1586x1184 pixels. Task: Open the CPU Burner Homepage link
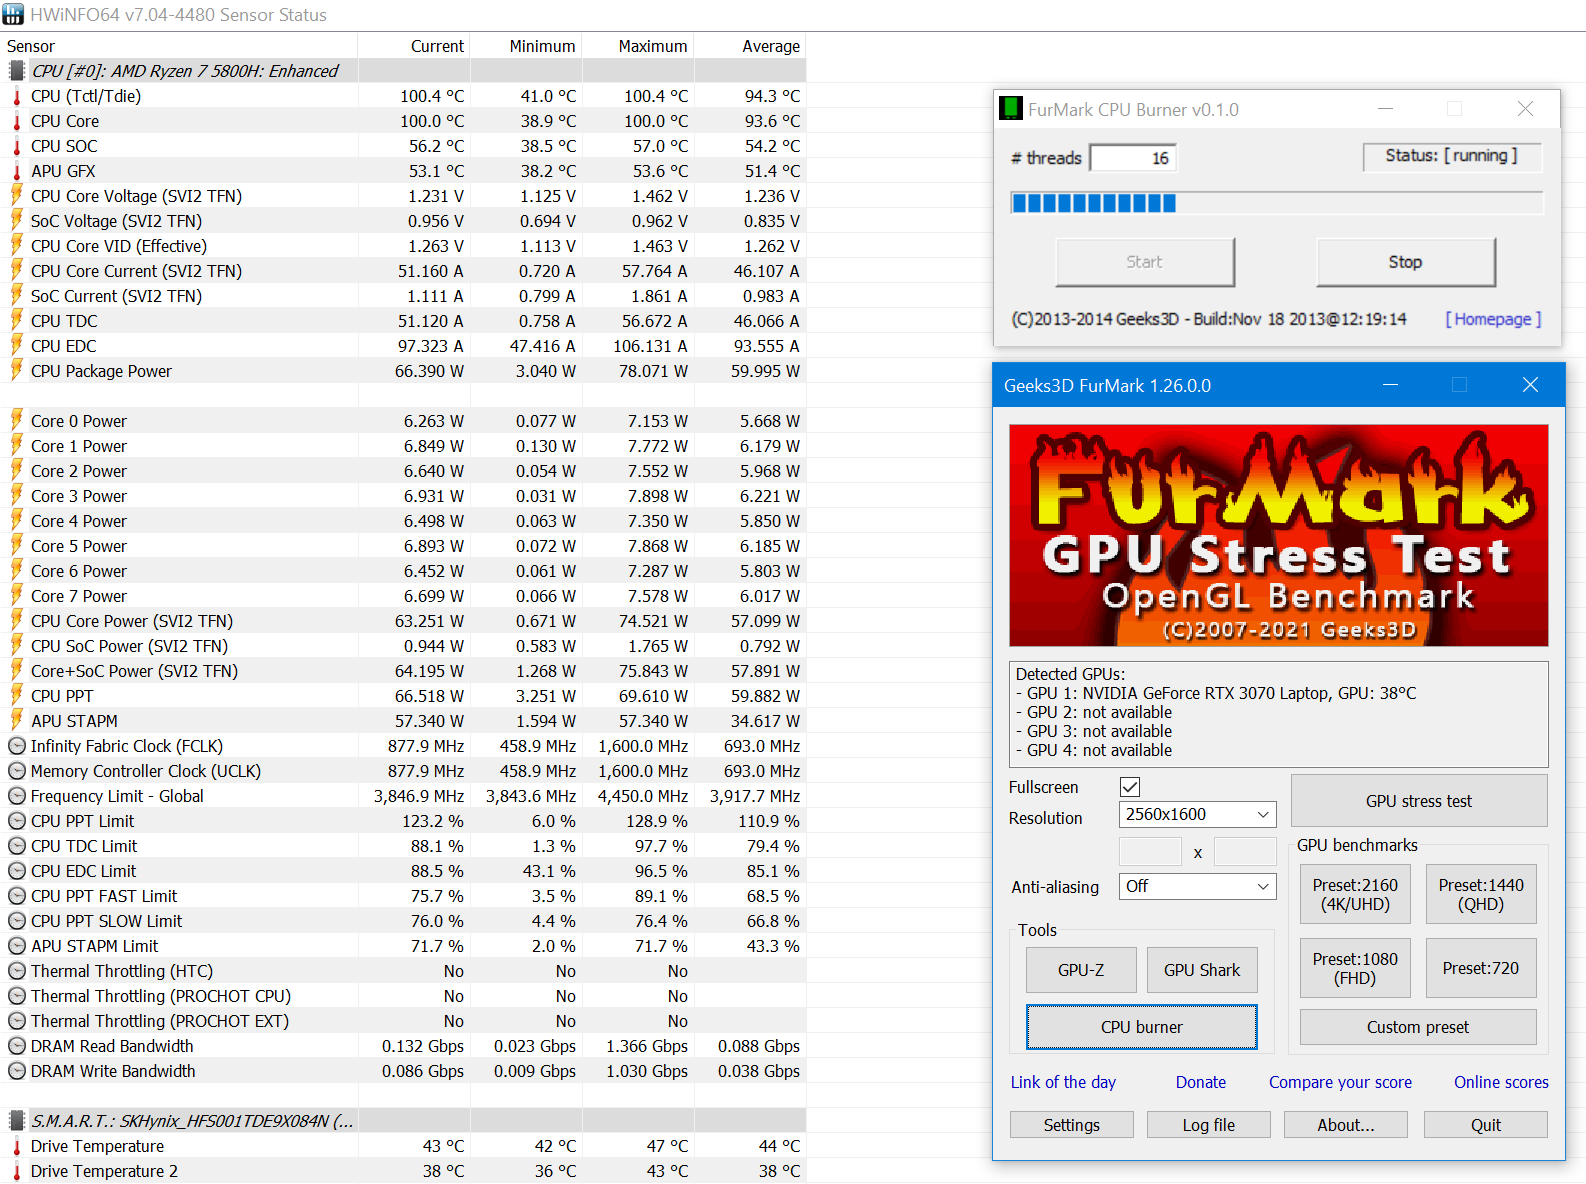click(1493, 319)
